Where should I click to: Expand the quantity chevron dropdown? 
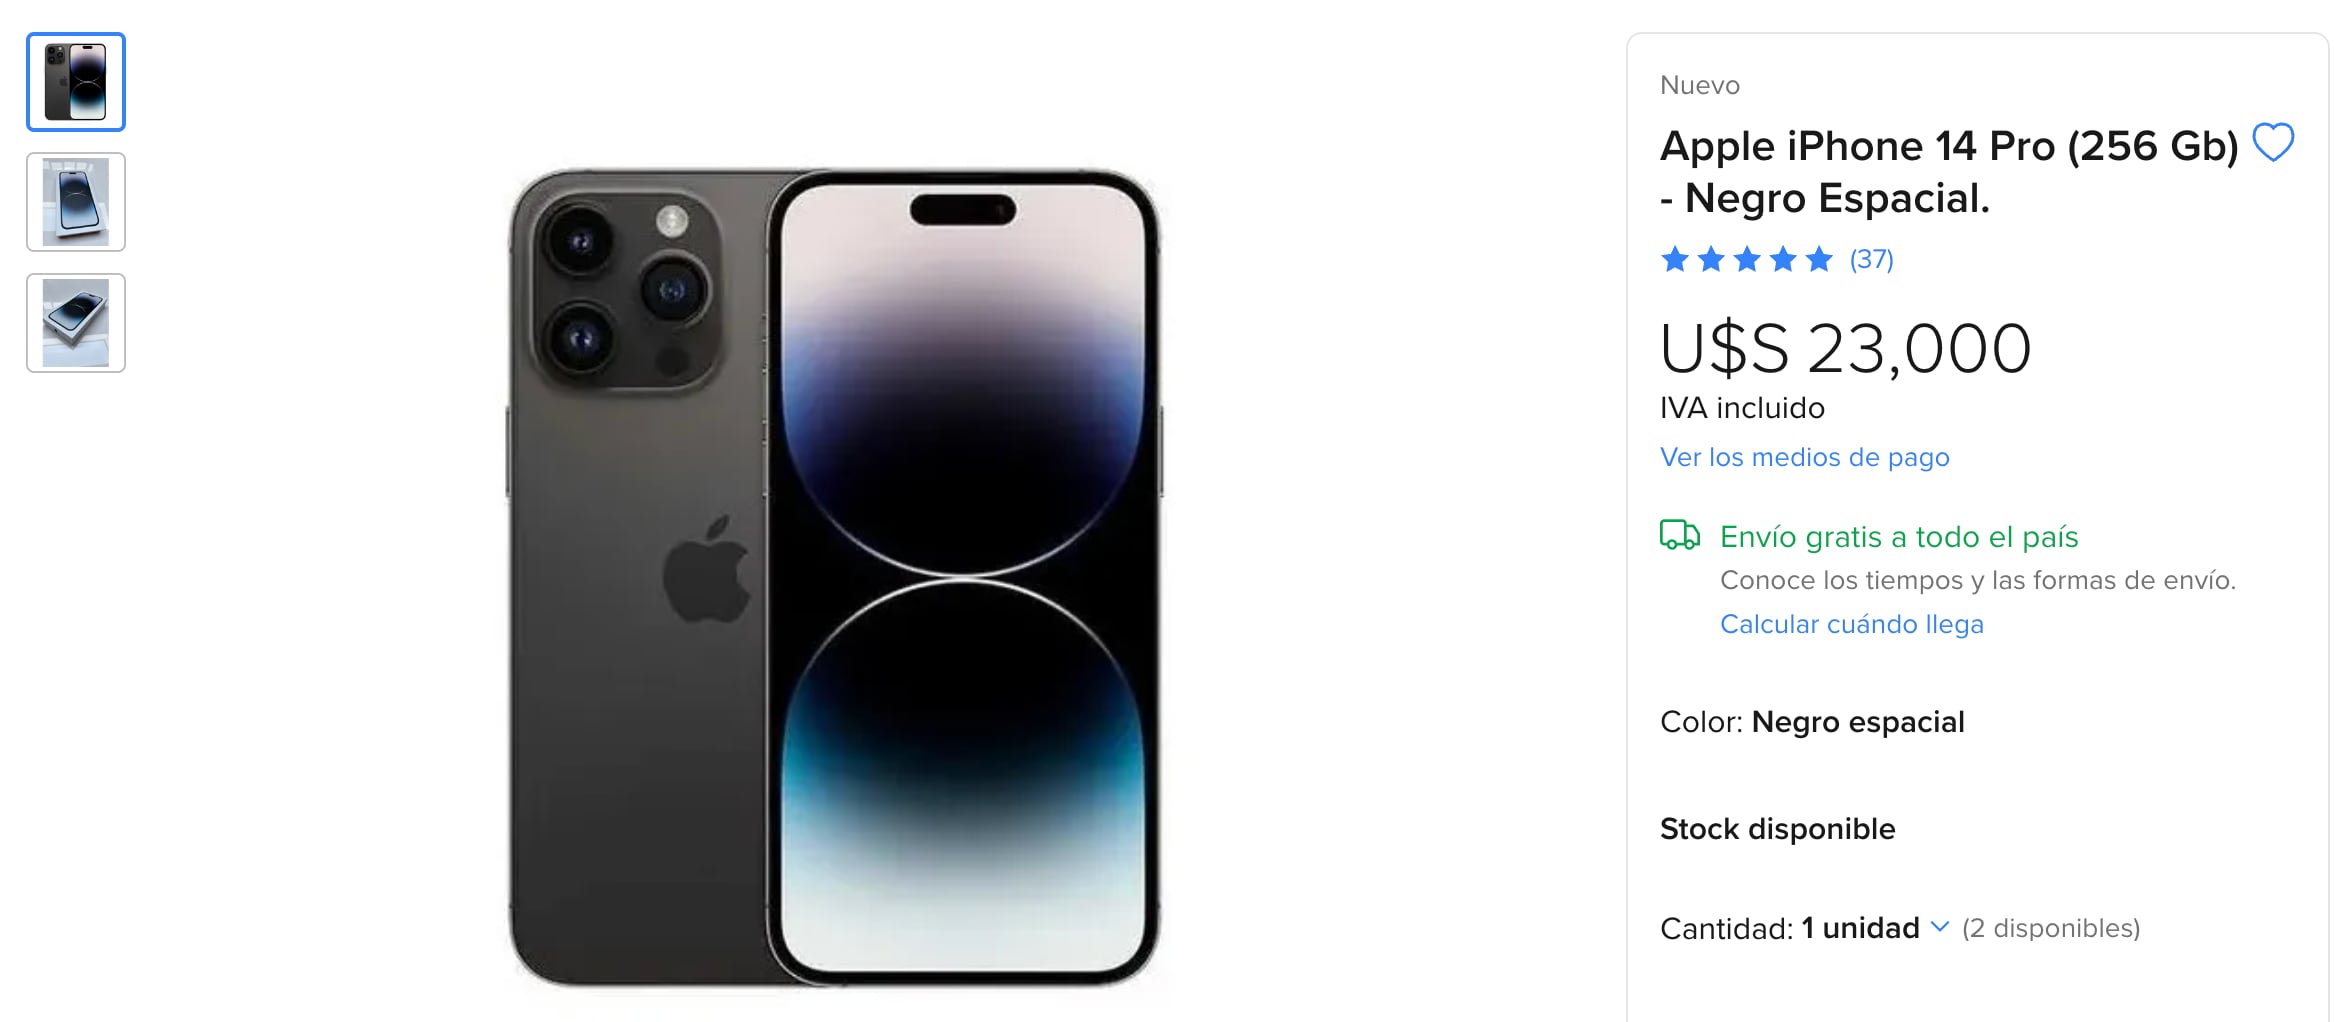tap(1939, 927)
